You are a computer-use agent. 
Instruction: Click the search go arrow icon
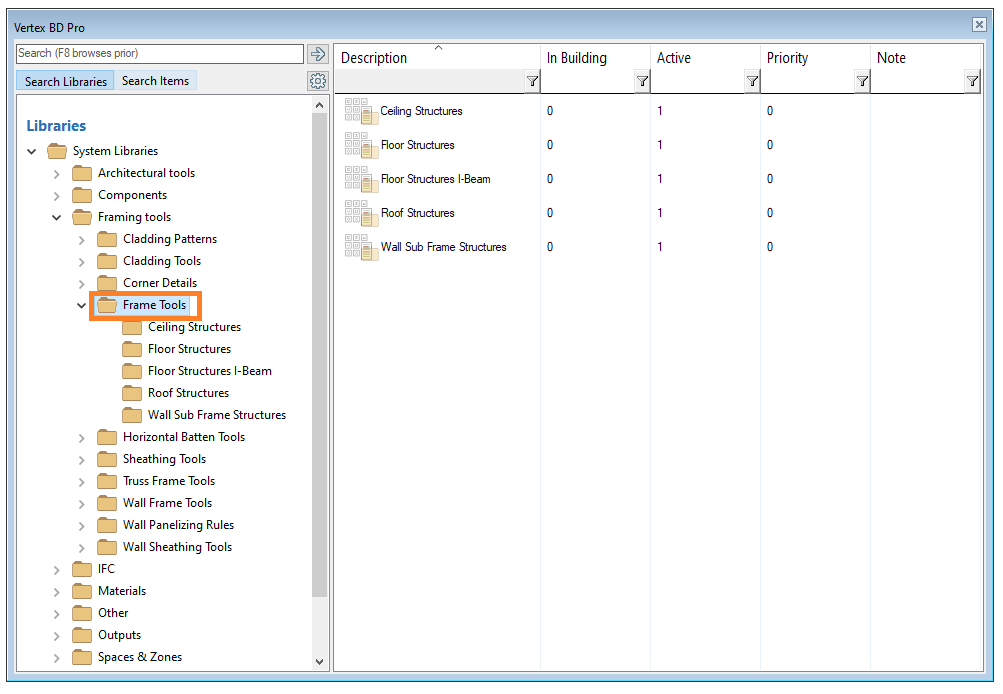coord(318,54)
